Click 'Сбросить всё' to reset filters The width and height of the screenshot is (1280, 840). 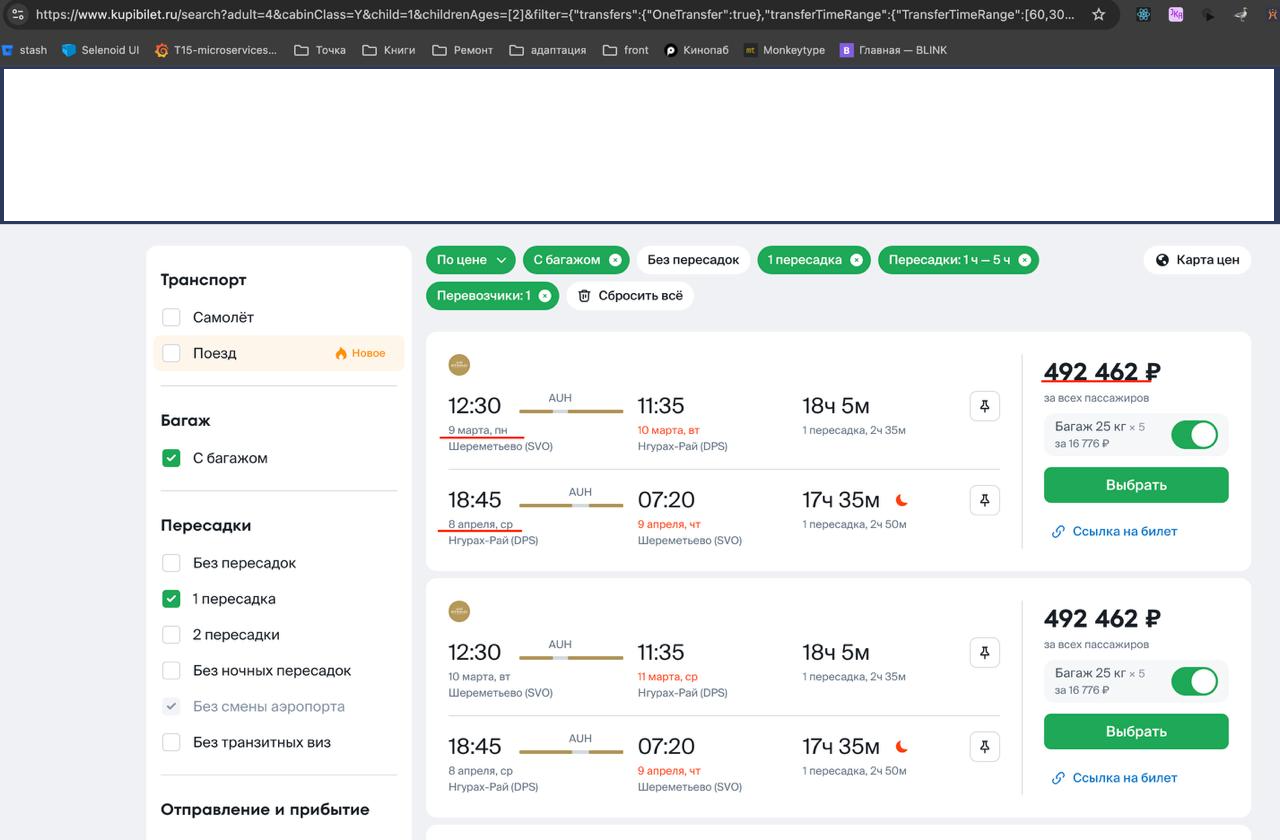[630, 296]
